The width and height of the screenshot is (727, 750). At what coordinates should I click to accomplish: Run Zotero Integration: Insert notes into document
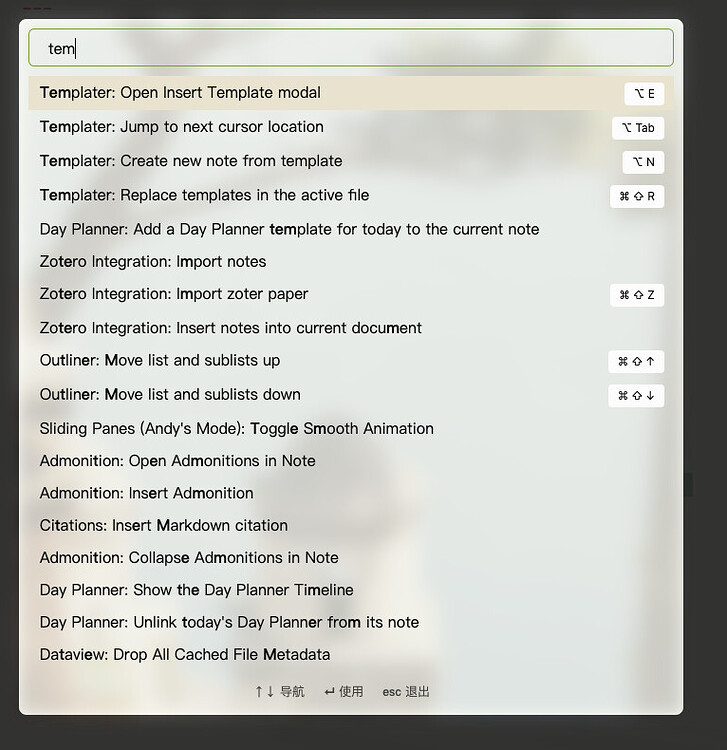point(231,328)
